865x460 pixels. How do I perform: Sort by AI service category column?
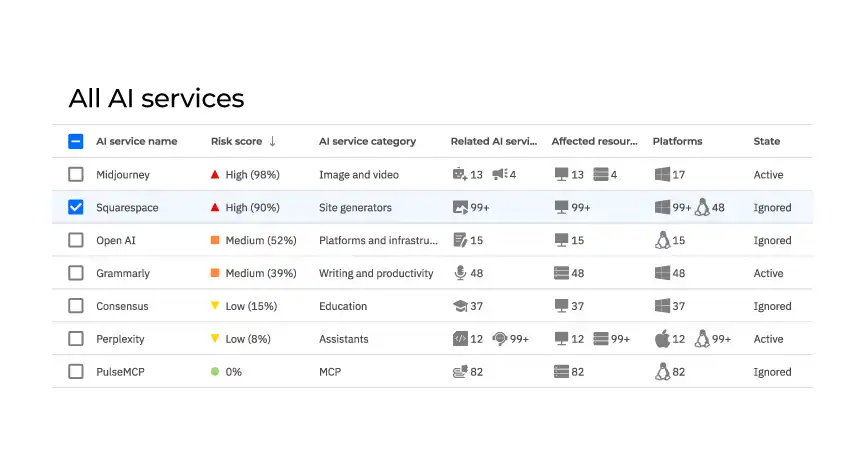click(x=367, y=141)
